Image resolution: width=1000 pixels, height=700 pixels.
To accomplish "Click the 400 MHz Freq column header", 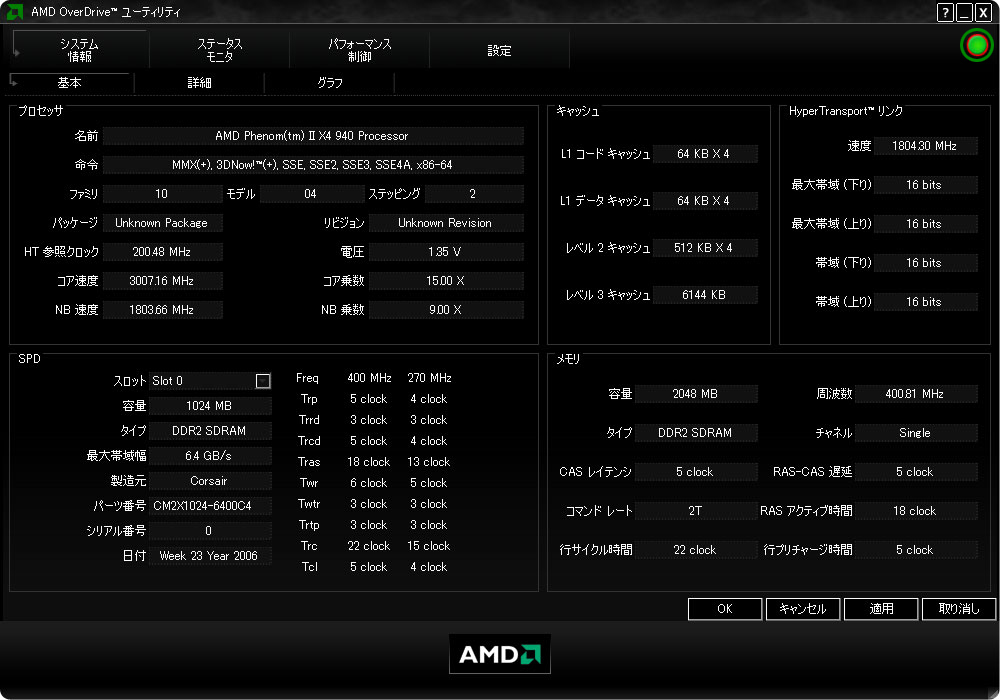I will click(x=369, y=378).
